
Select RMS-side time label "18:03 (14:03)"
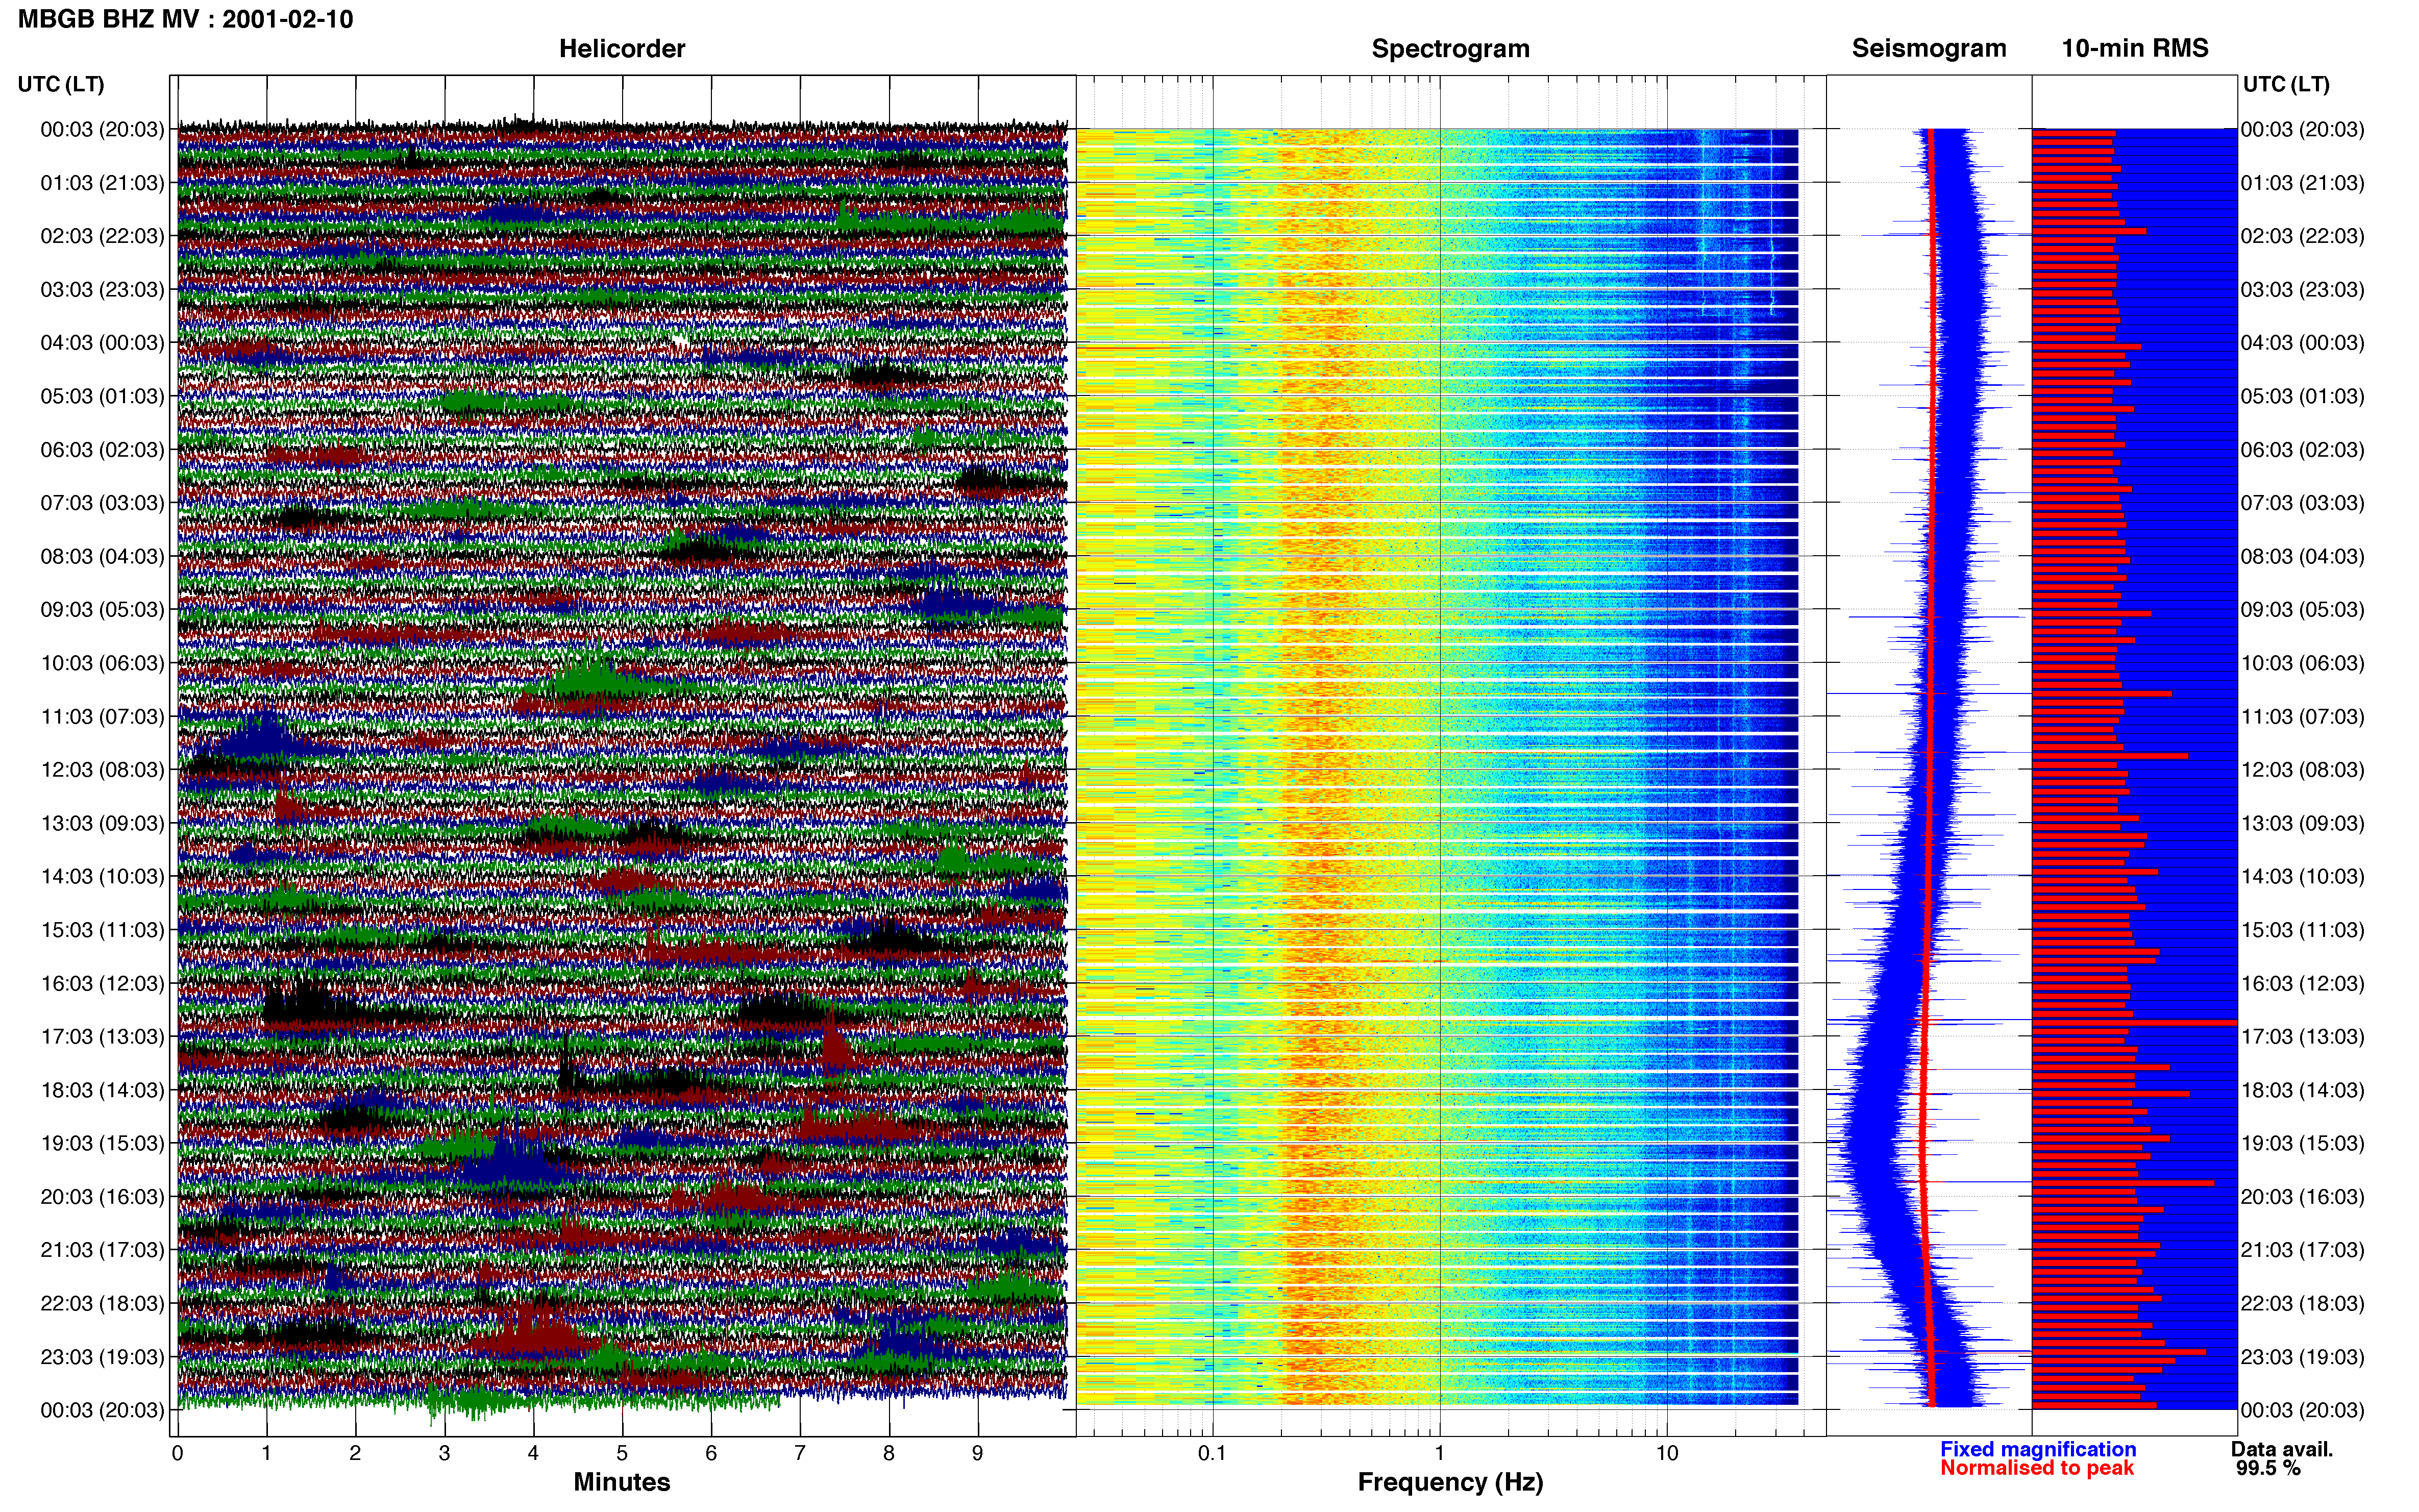tap(2303, 1090)
